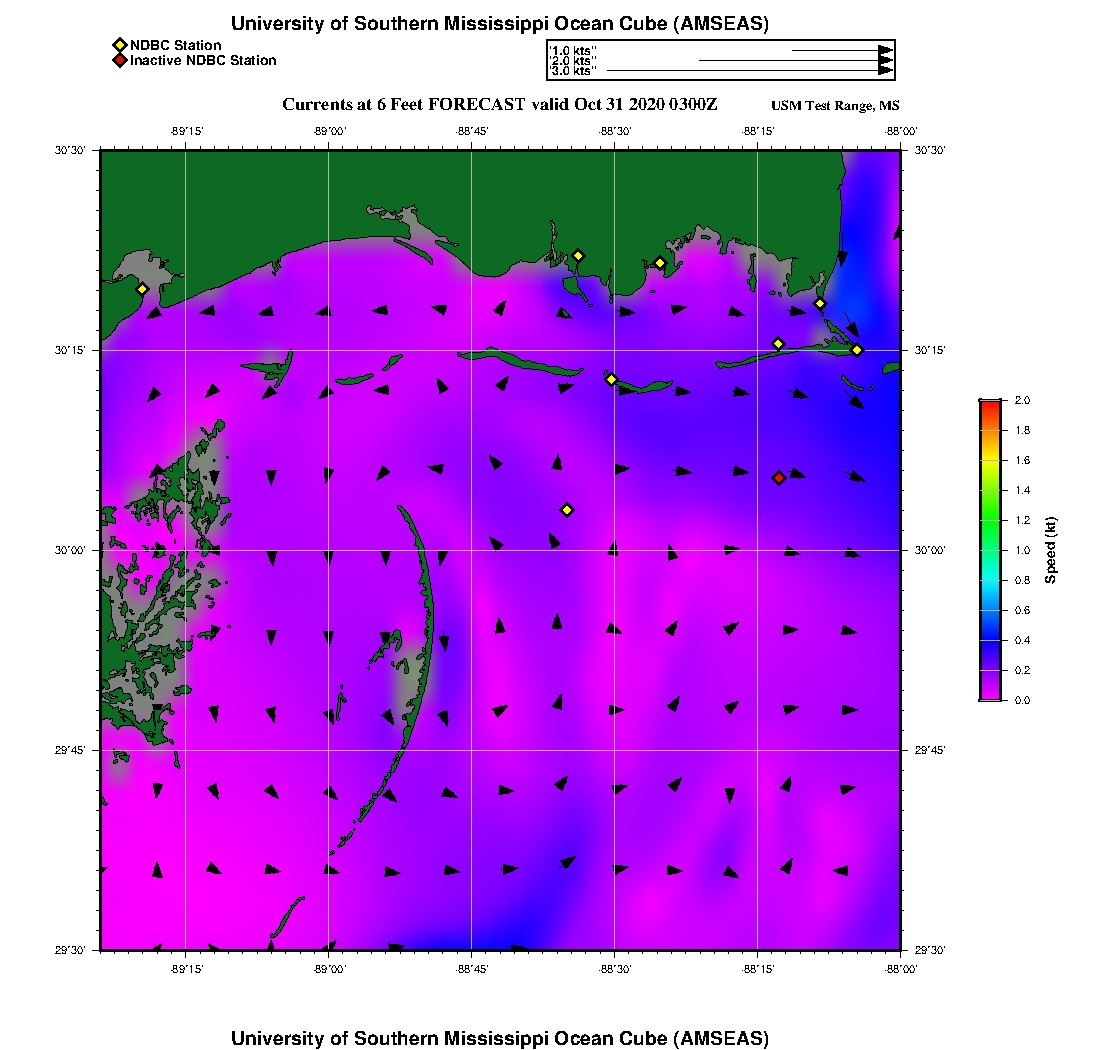Viewport: 1100px width, 1050px height.
Task: Click the red top of the speed color bar
Action: click(x=989, y=405)
